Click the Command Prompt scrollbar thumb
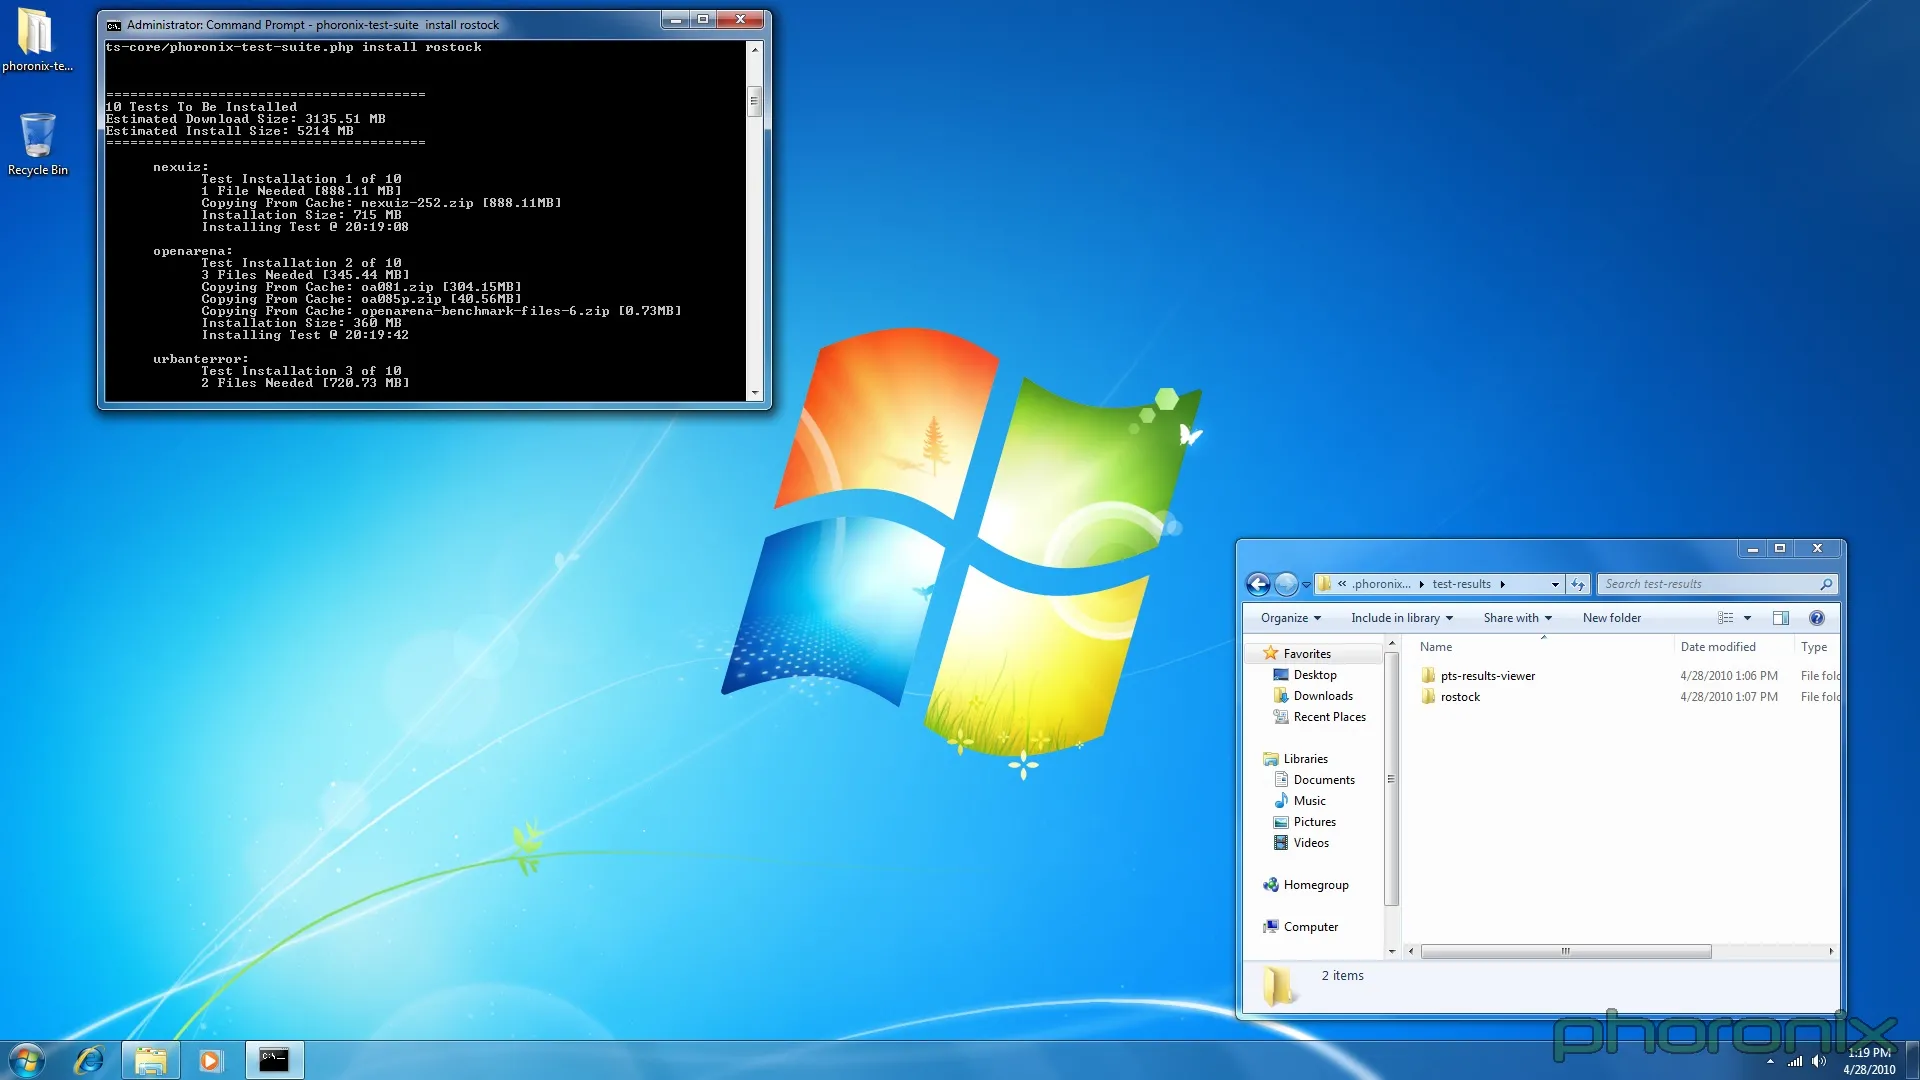This screenshot has height=1080, width=1920. click(754, 102)
